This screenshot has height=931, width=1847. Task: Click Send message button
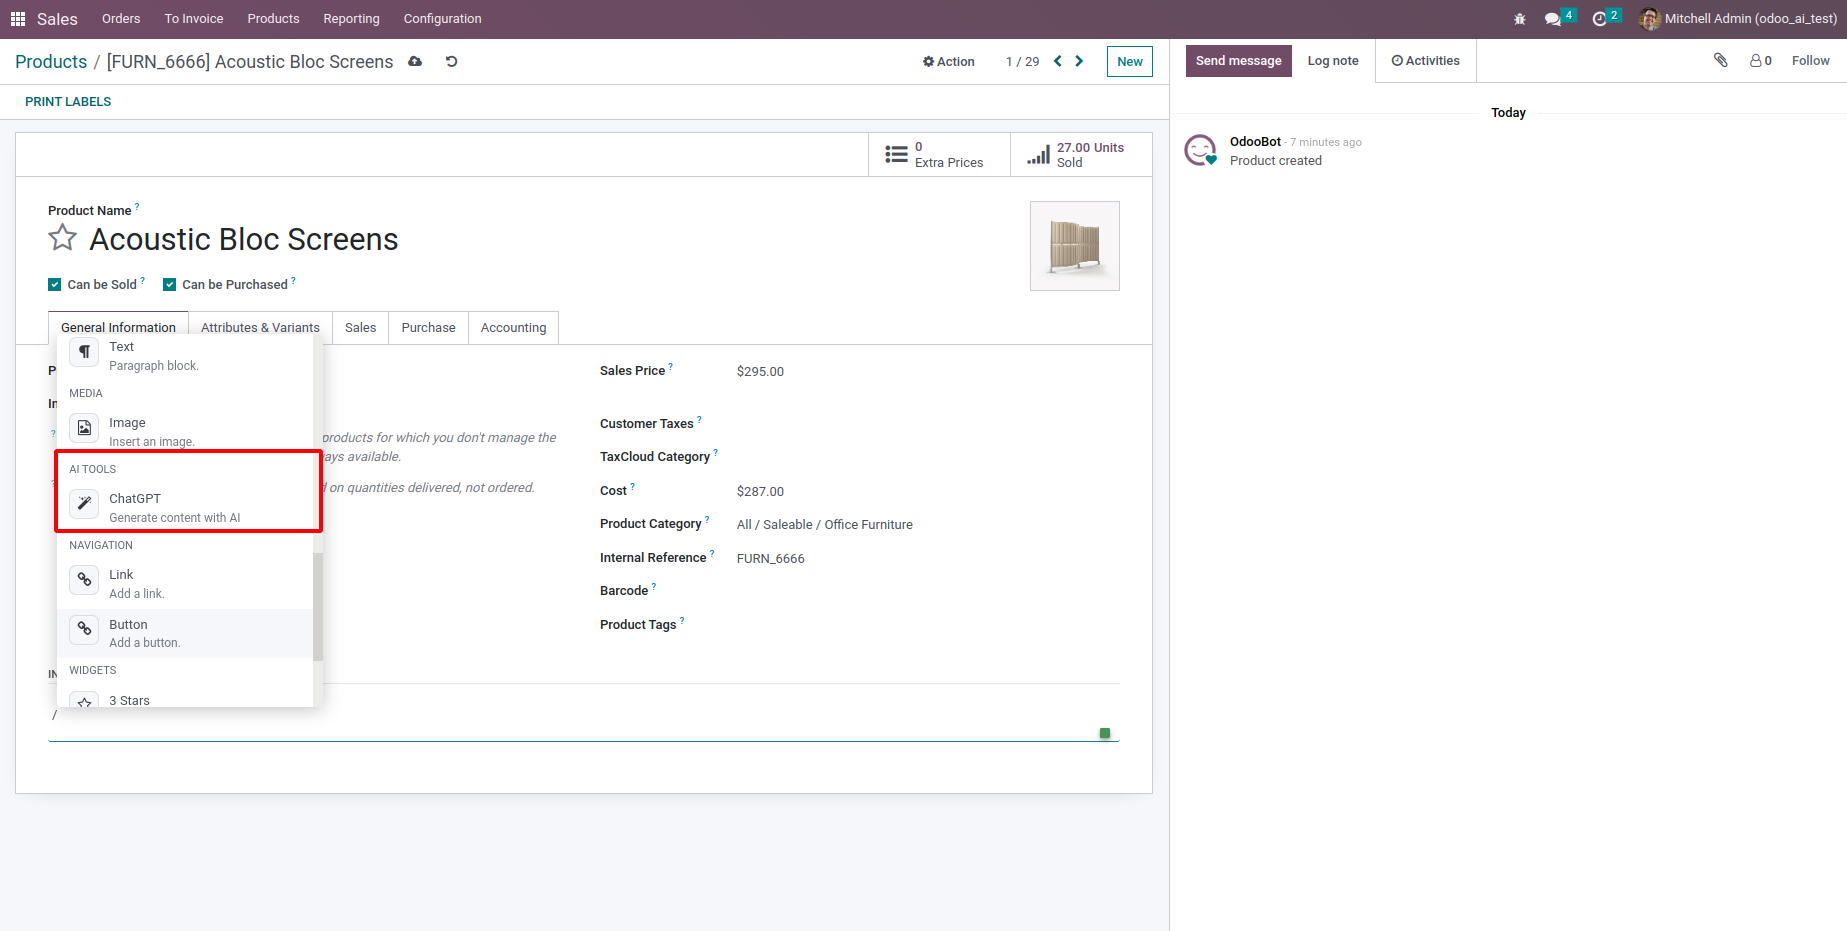1238,61
